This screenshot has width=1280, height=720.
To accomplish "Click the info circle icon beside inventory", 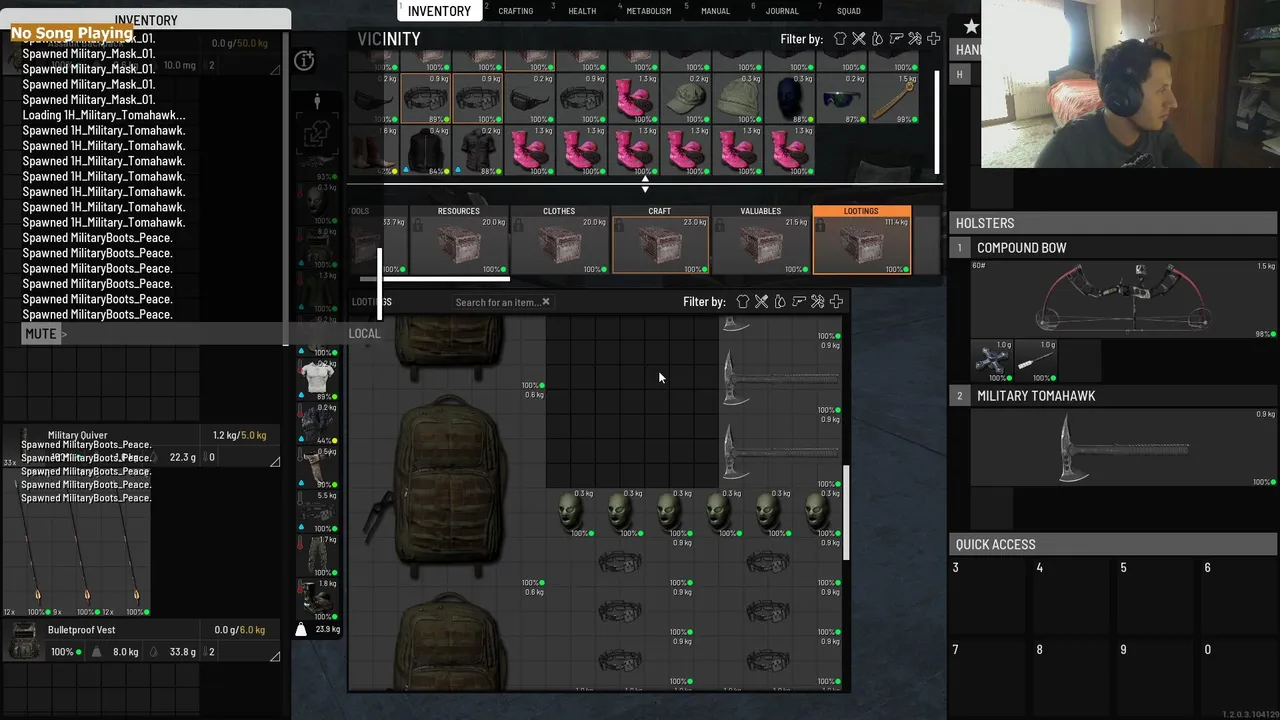I will [x=304, y=61].
